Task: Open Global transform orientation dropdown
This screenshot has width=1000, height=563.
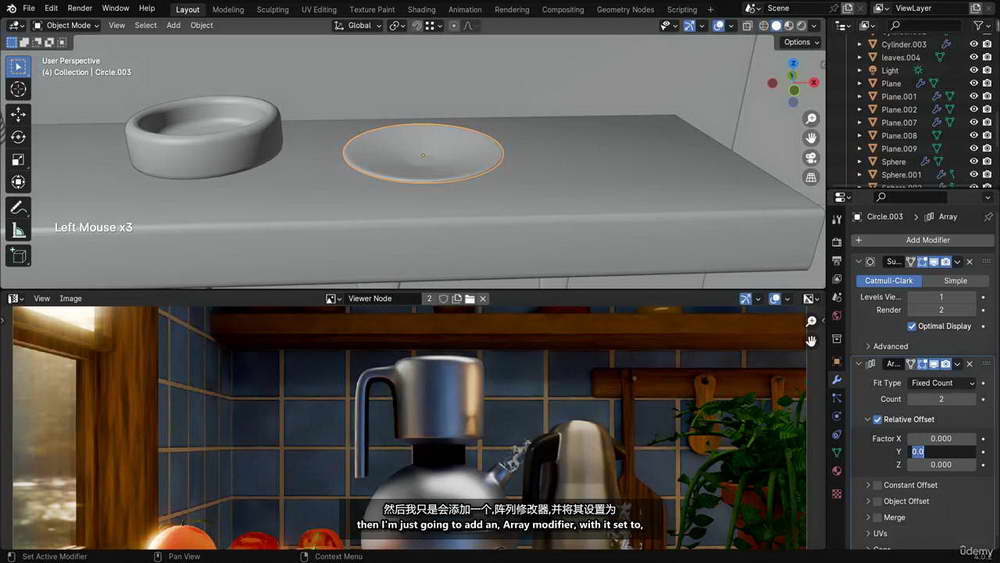Action: tap(358, 26)
